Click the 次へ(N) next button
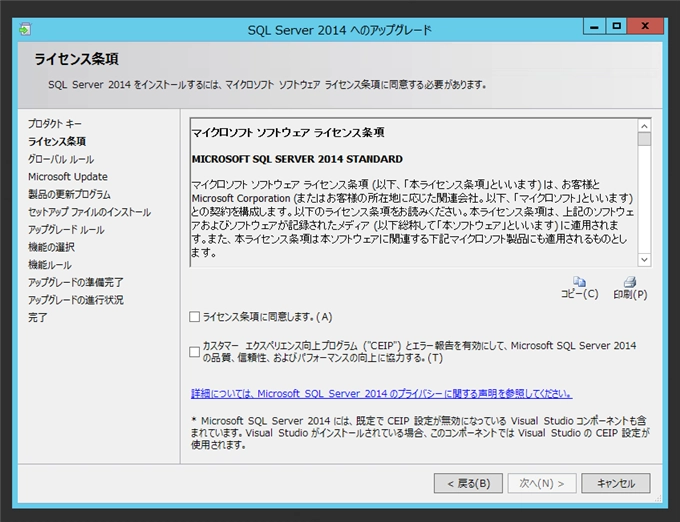This screenshot has width=680, height=522. (542, 483)
